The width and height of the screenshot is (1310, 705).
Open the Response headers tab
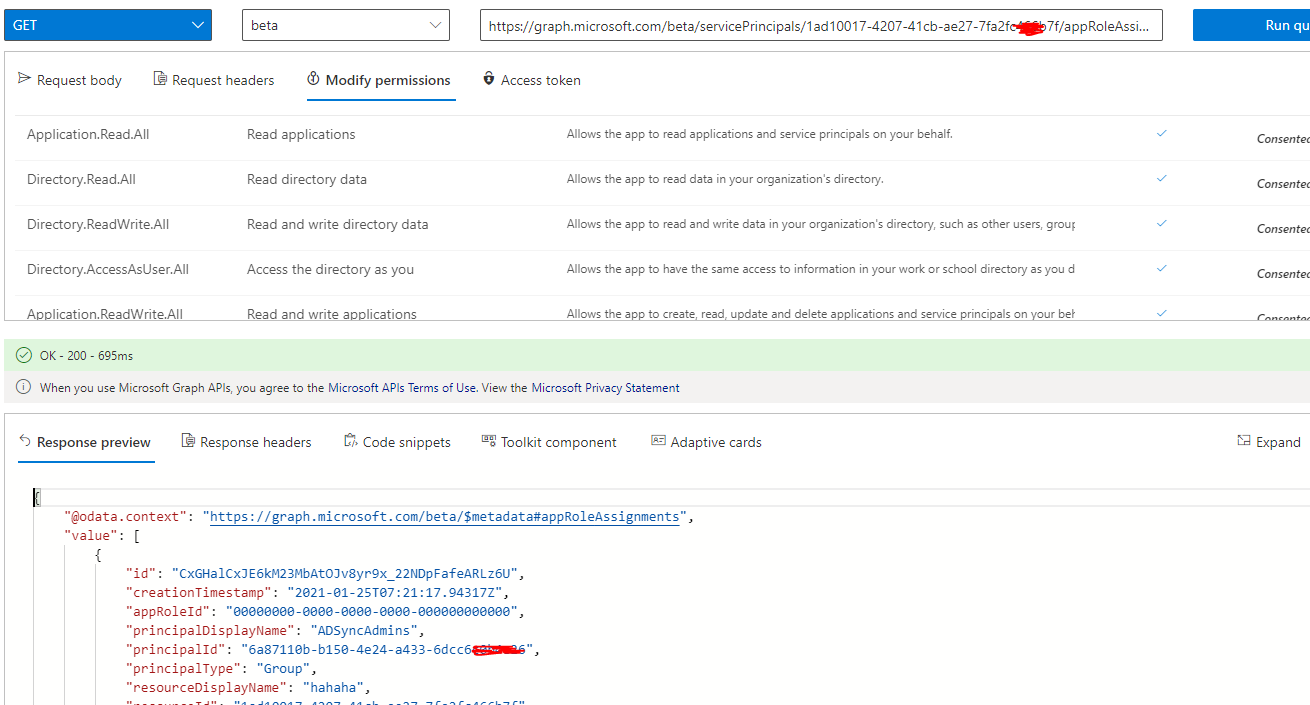(x=246, y=442)
